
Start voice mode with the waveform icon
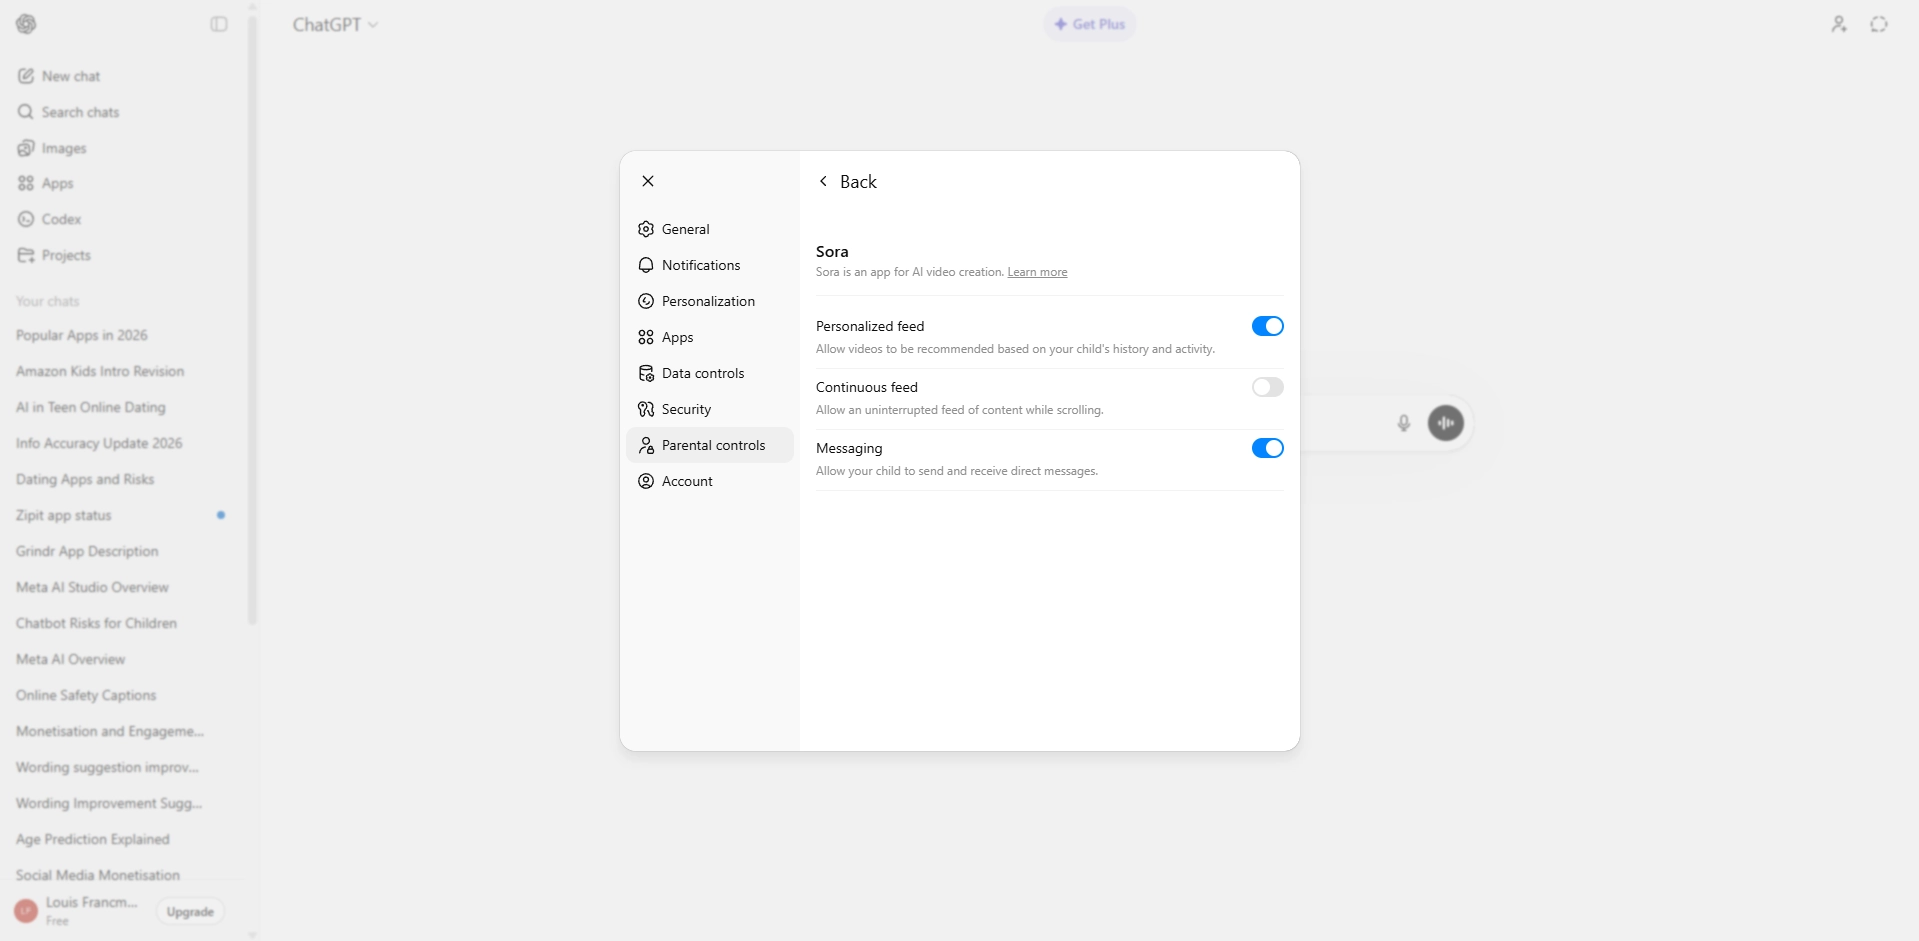(x=1445, y=423)
